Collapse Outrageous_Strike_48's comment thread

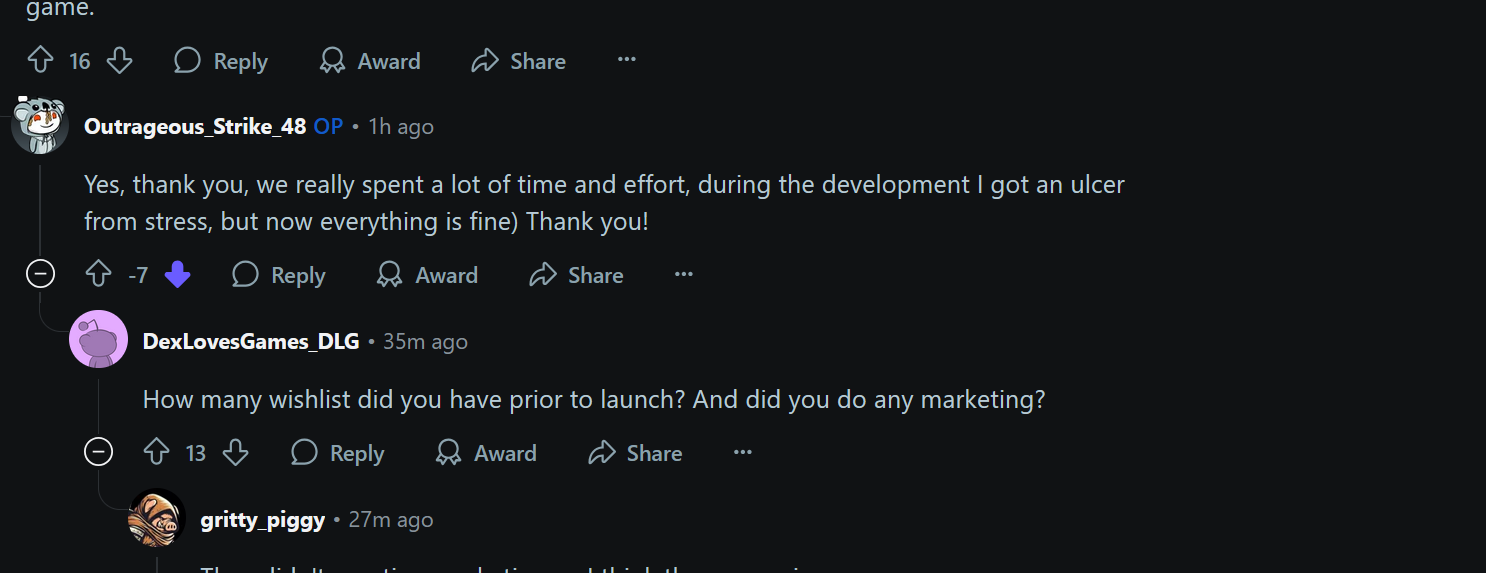click(x=40, y=274)
